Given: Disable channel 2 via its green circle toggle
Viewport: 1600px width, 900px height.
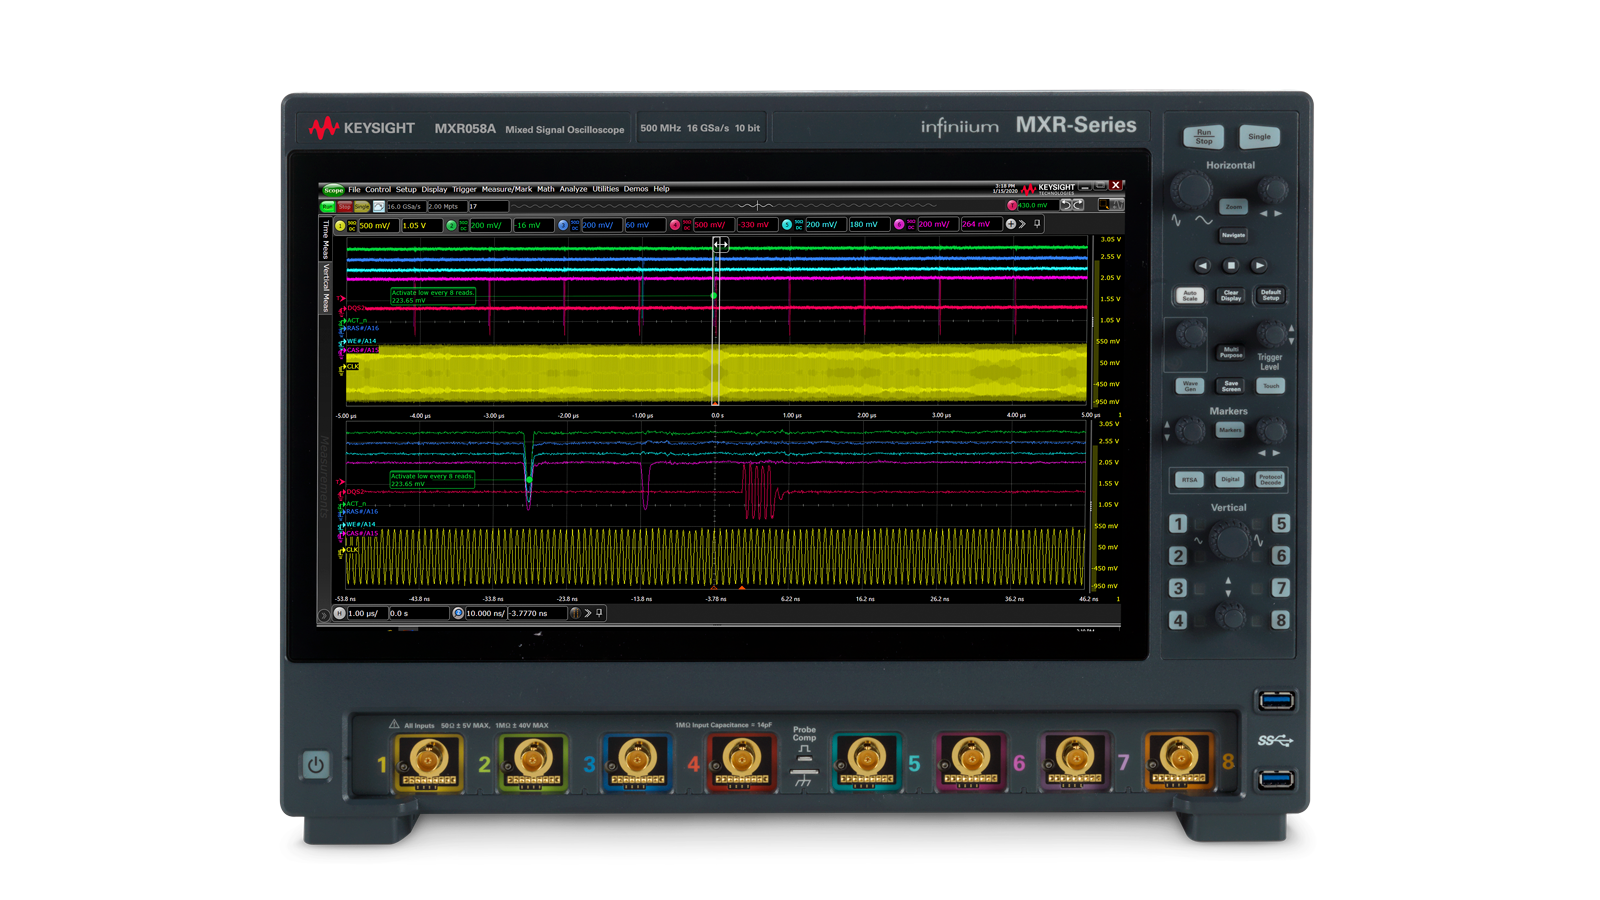Looking at the screenshot, I should tap(450, 225).
